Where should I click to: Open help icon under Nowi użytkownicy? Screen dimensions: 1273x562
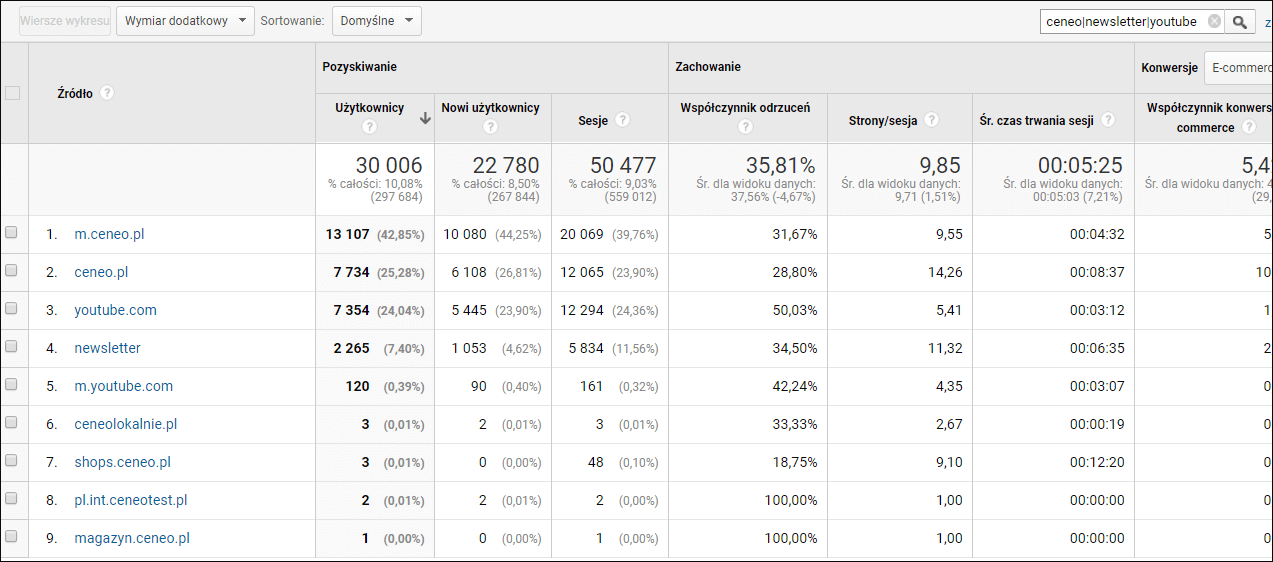(x=490, y=127)
